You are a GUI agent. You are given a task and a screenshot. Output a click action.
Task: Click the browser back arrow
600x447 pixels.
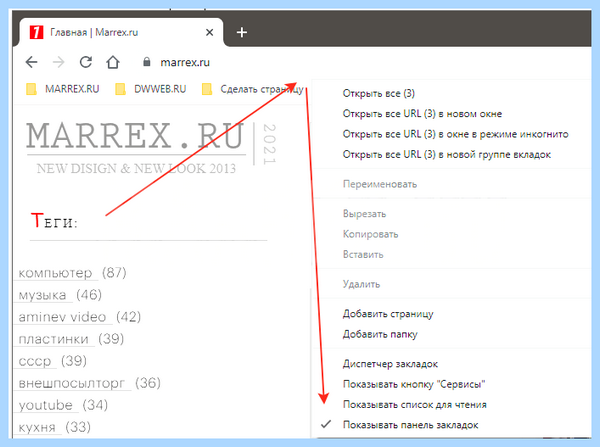[x=31, y=62]
